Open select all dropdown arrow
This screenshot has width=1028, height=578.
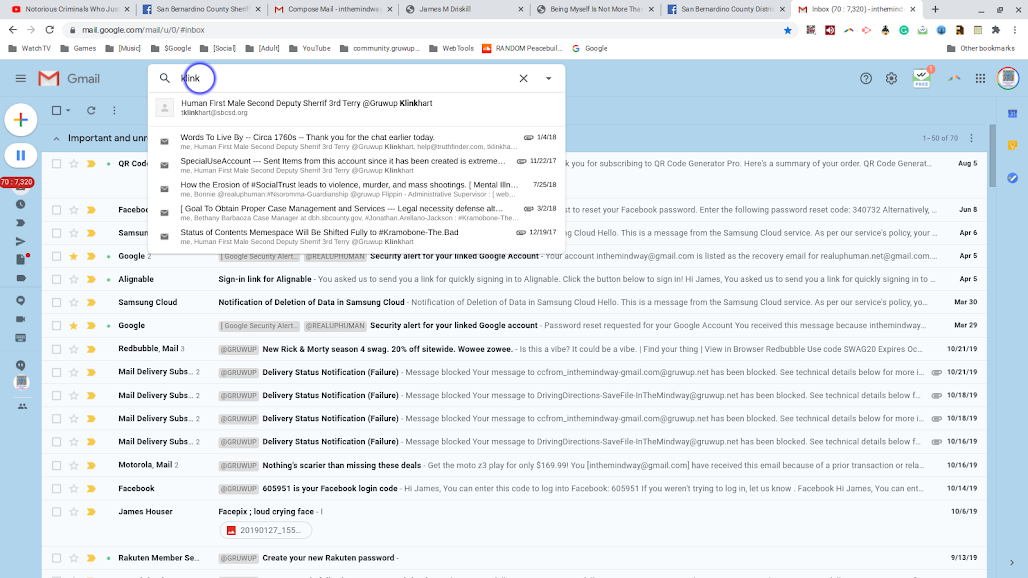click(x=68, y=111)
